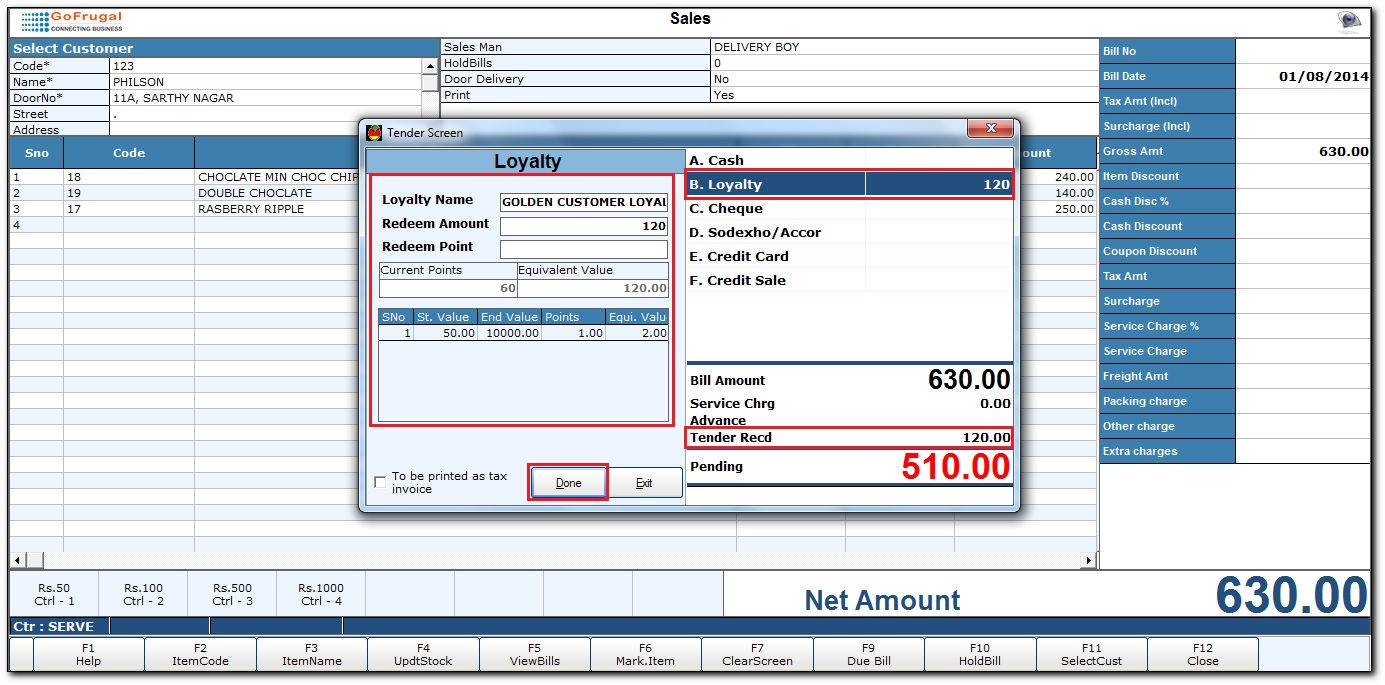
Task: Click F11 SelectCust function key
Action: (1091, 654)
